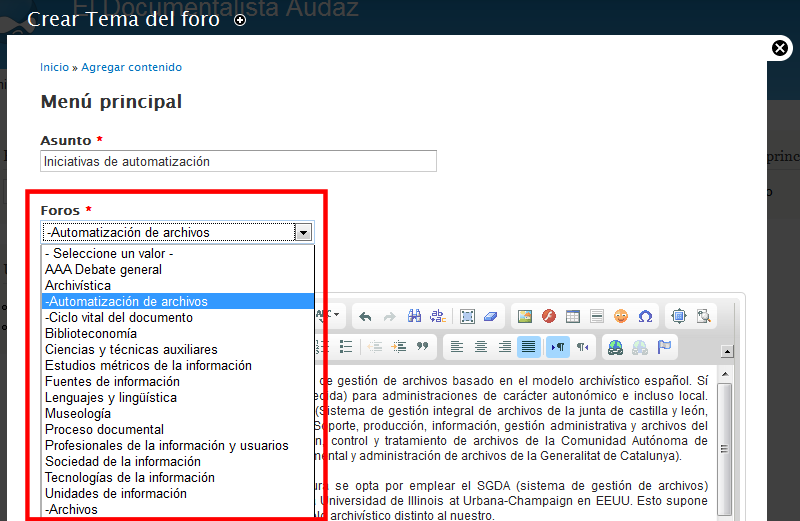The image size is (800, 521).
Task: Click the Asunto text field
Action: click(x=238, y=161)
